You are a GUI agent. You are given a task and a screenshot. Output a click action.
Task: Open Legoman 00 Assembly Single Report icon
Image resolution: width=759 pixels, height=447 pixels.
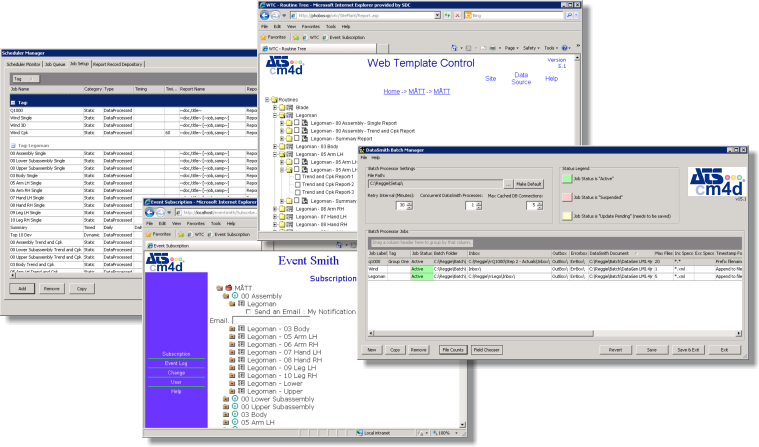pyautogui.click(x=305, y=123)
